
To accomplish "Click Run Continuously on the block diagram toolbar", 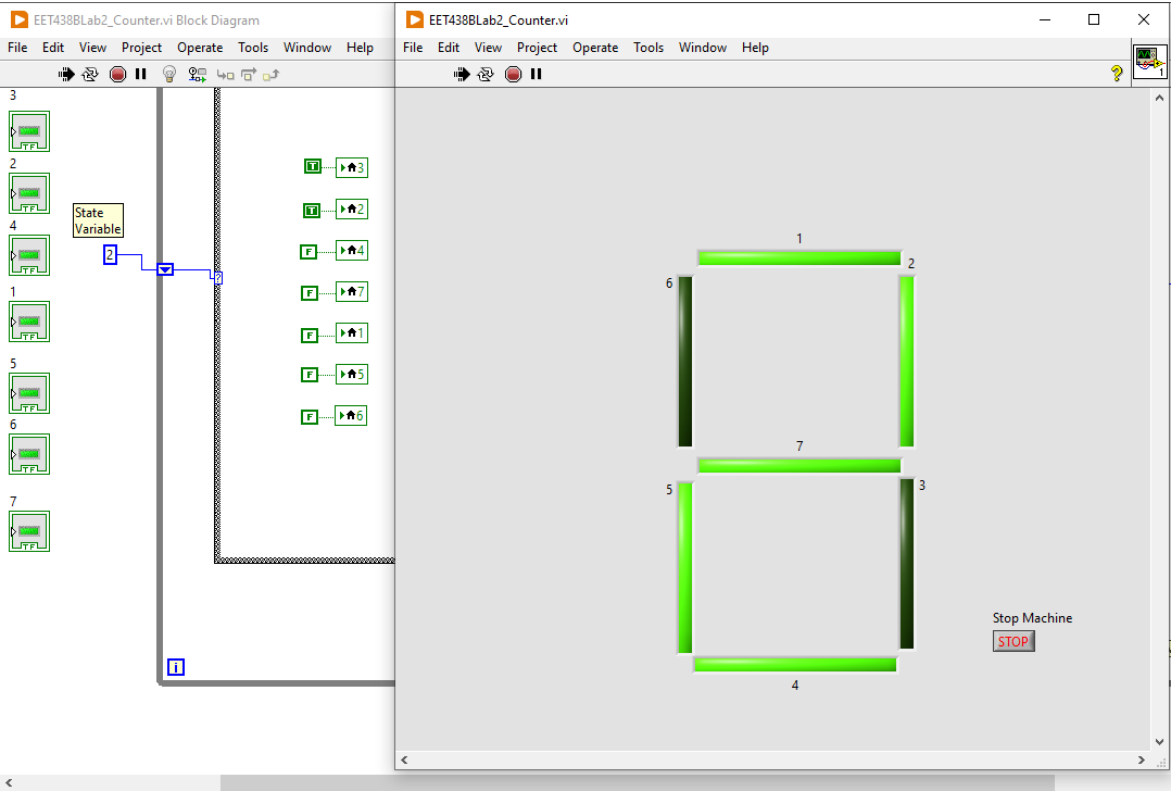I will click(x=89, y=73).
